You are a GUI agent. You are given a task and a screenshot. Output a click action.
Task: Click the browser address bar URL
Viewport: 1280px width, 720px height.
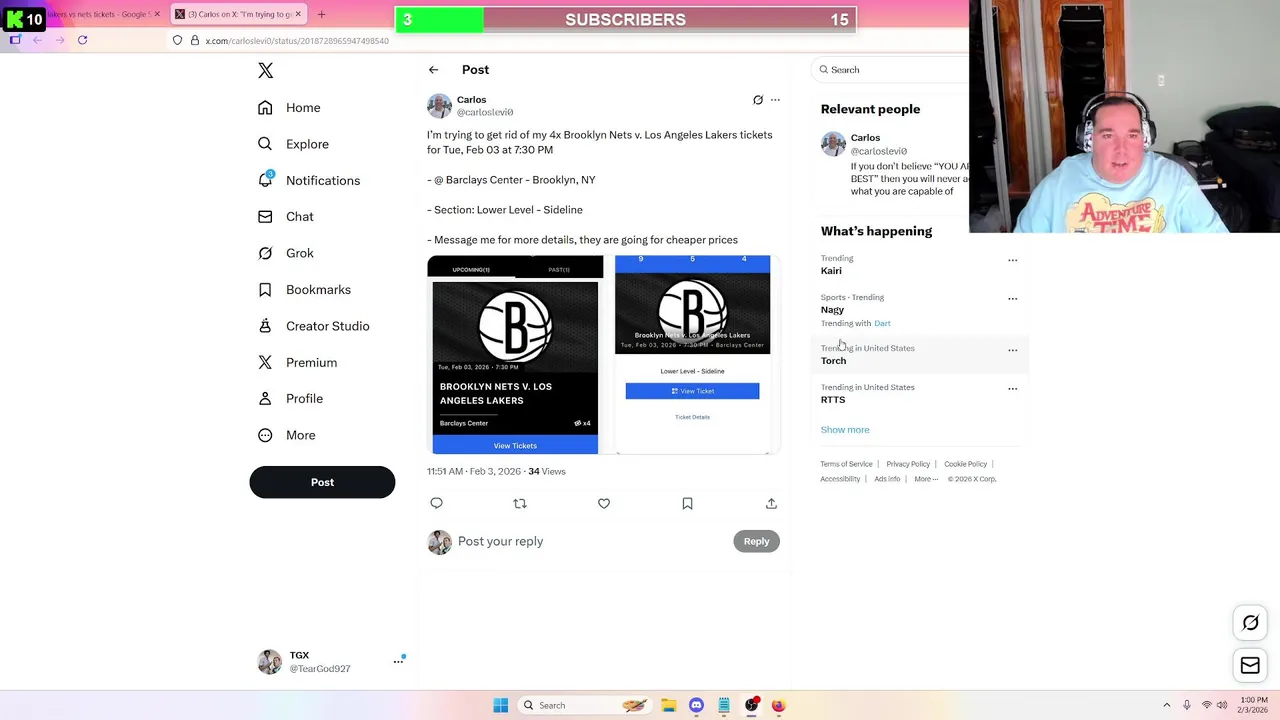tap(297, 41)
